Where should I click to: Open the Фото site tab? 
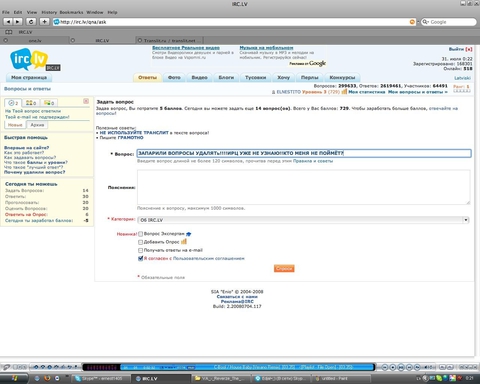(174, 77)
